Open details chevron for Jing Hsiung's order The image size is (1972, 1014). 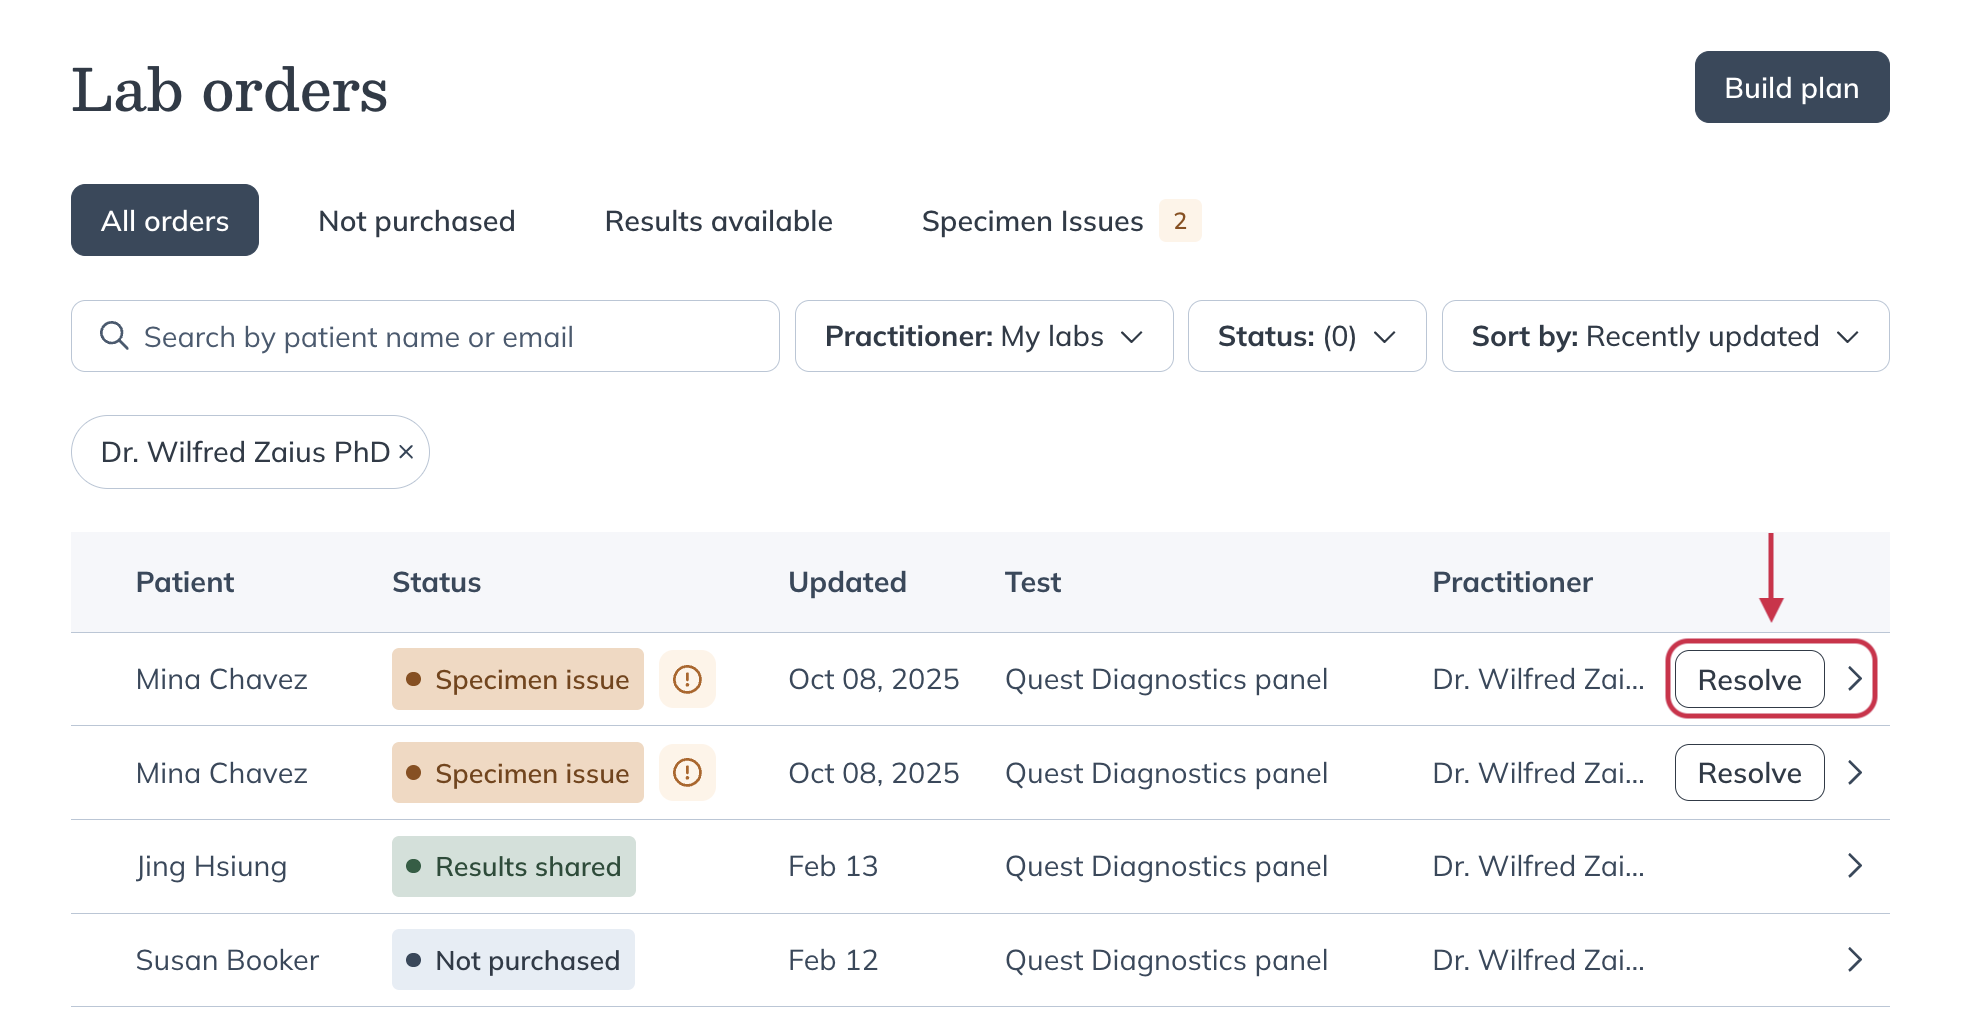1855,866
